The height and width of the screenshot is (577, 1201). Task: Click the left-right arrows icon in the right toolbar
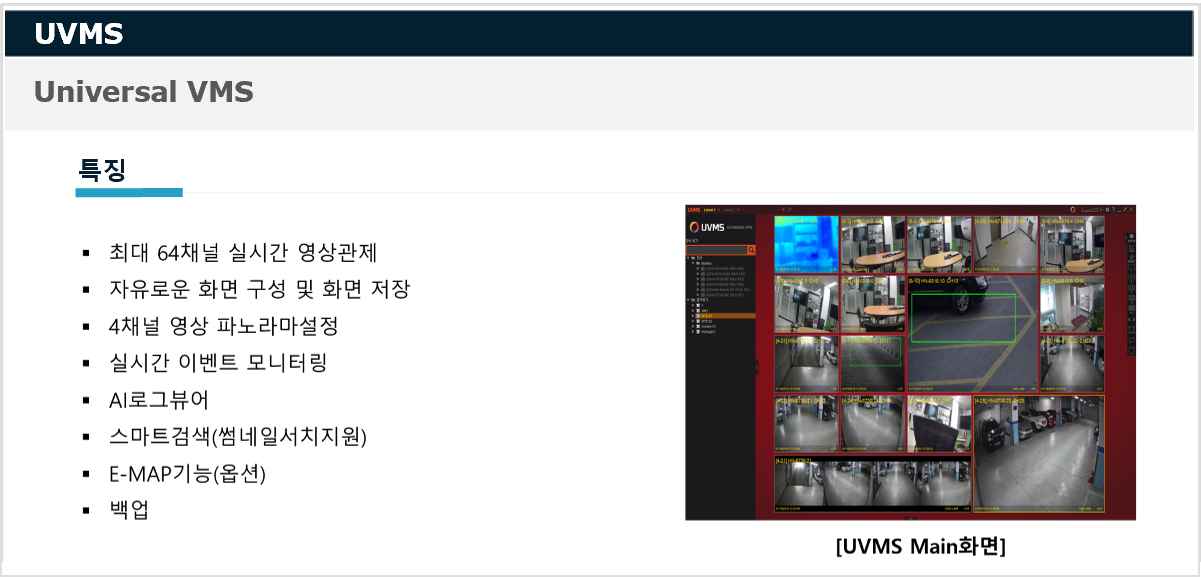(x=1131, y=319)
